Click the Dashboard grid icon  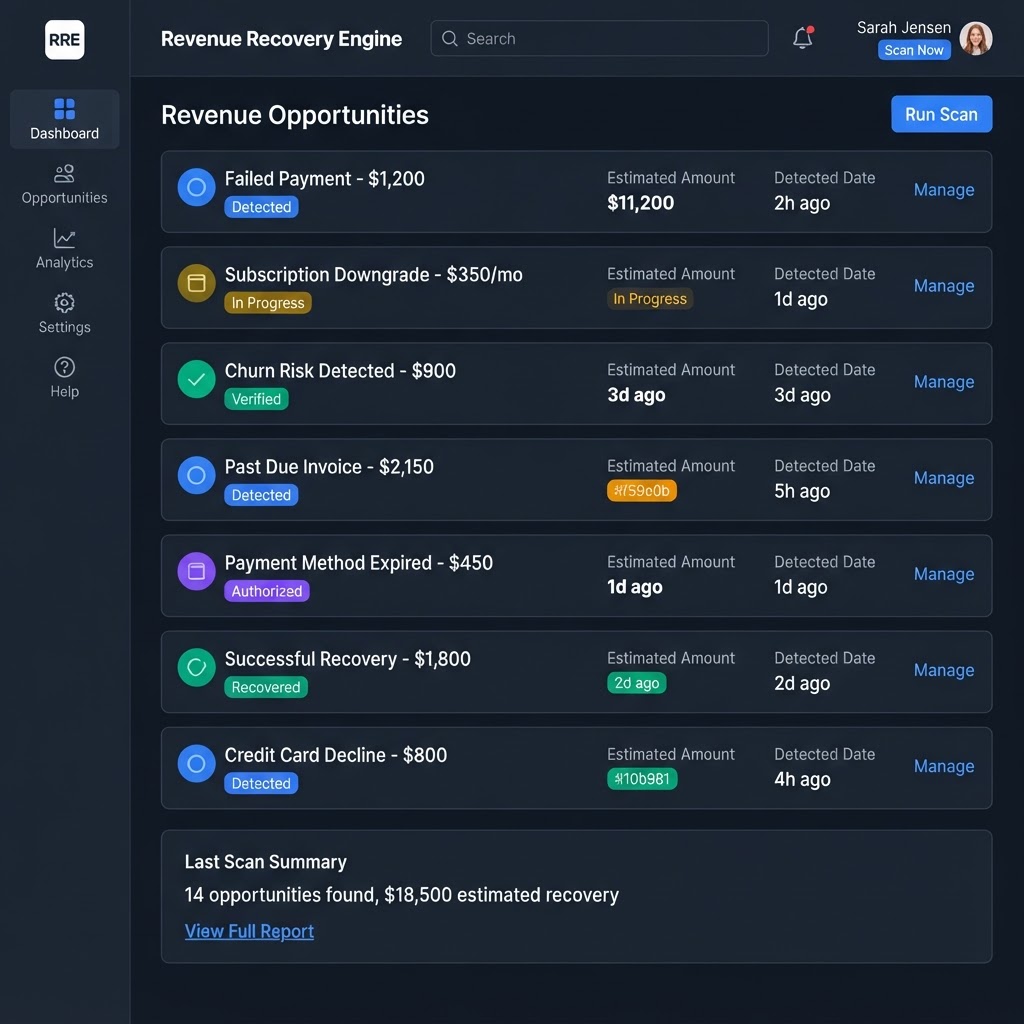[64, 108]
